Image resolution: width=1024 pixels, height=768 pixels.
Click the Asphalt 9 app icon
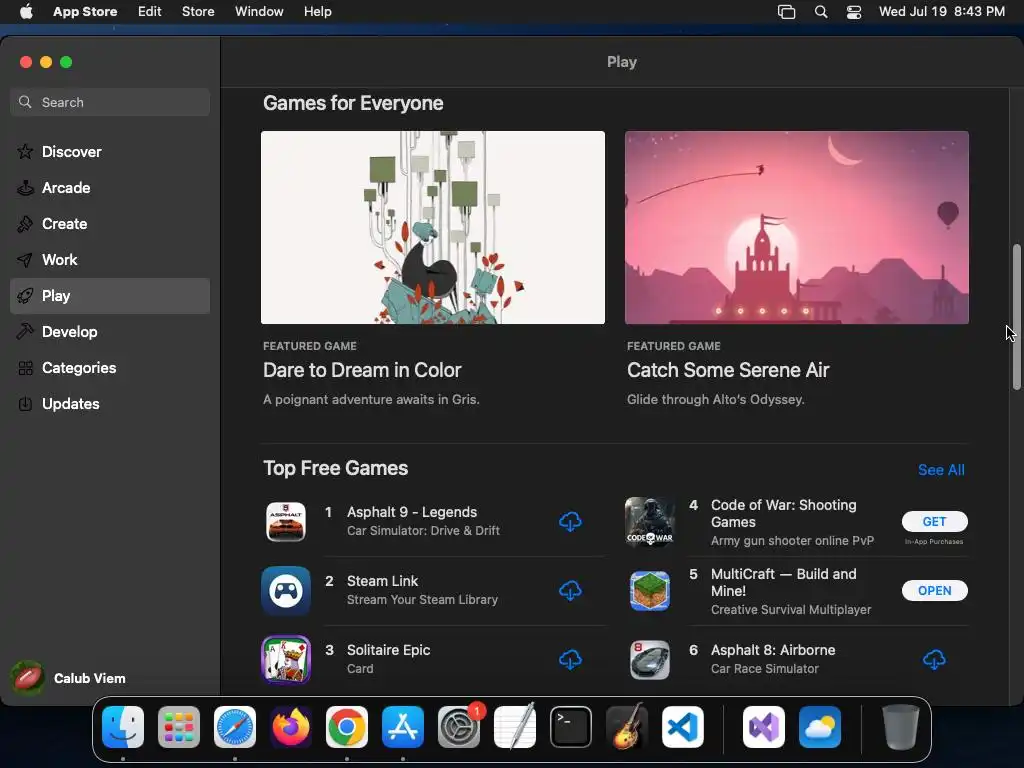point(285,522)
